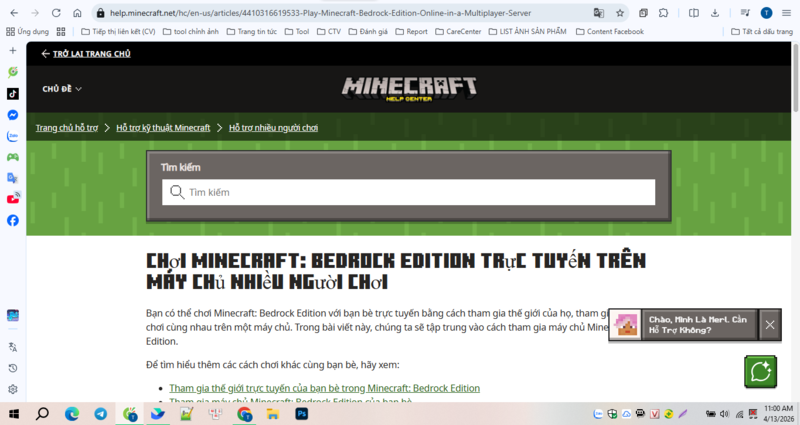Screen dimensions: 800x425
Task: Bookmark this page with the star icon
Action: (x=620, y=13)
